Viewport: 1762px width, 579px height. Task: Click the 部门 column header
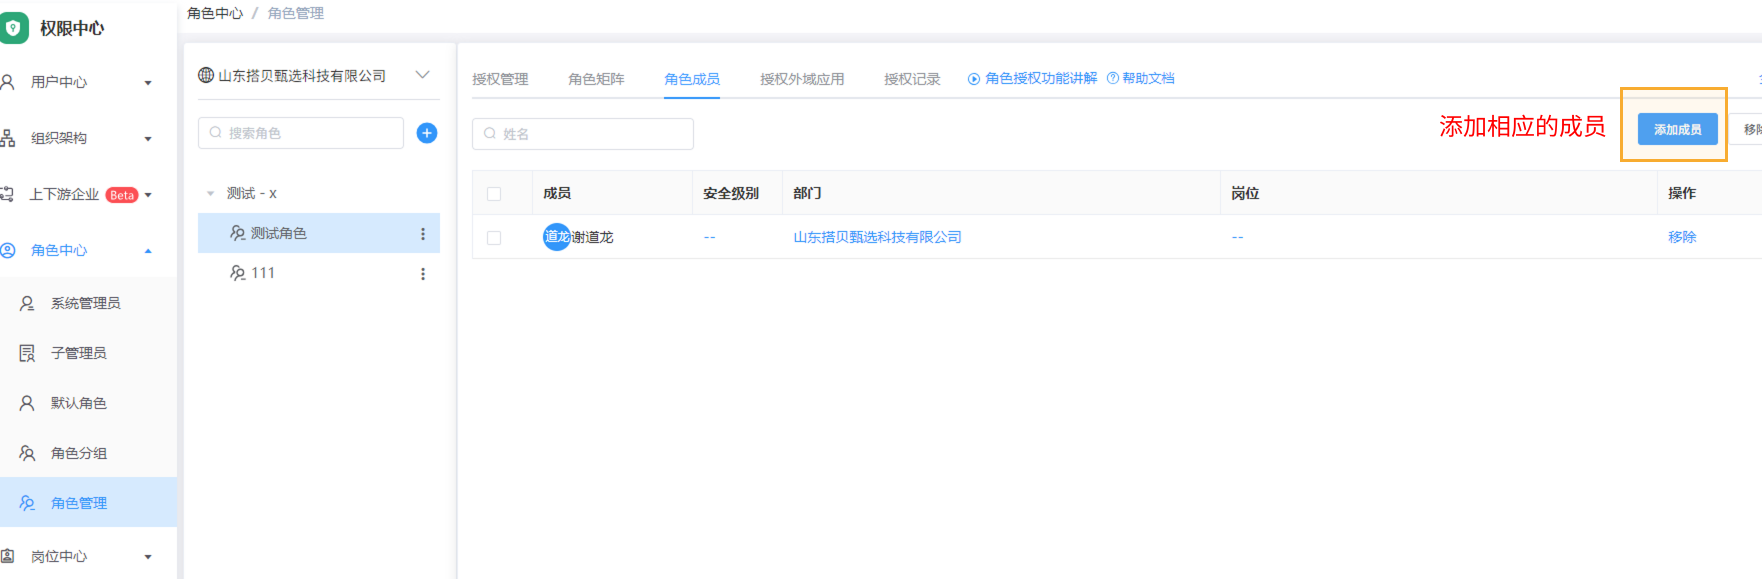tap(807, 193)
